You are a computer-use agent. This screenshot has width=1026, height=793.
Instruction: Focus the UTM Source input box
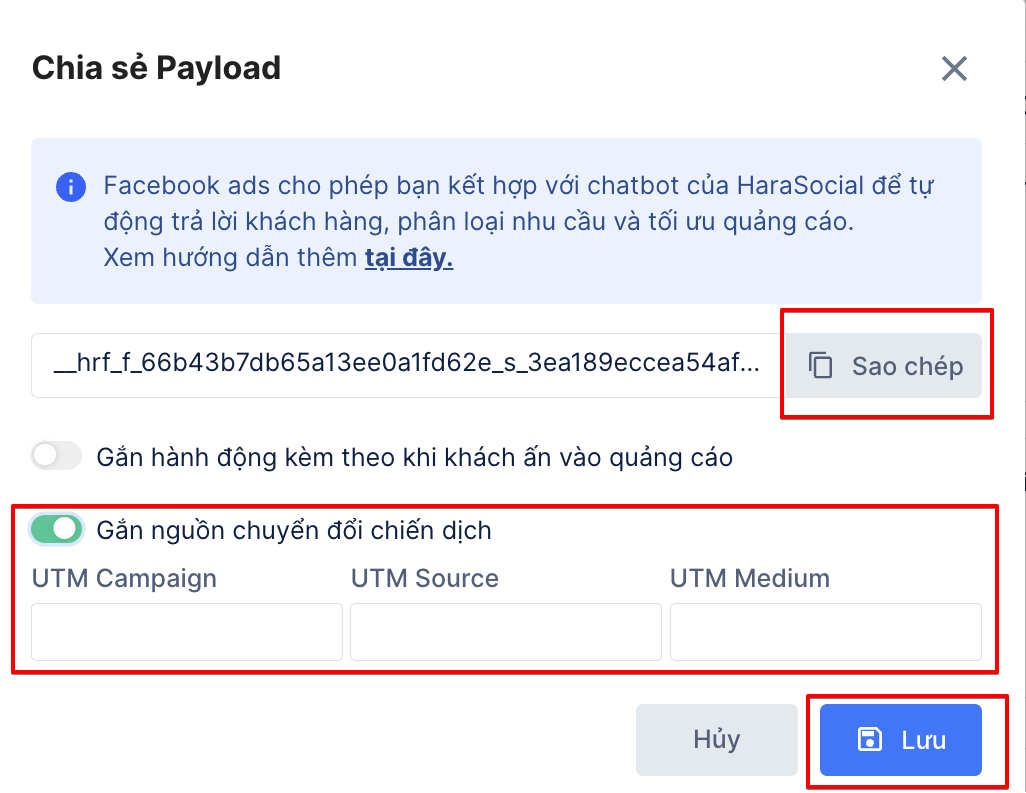click(x=506, y=632)
